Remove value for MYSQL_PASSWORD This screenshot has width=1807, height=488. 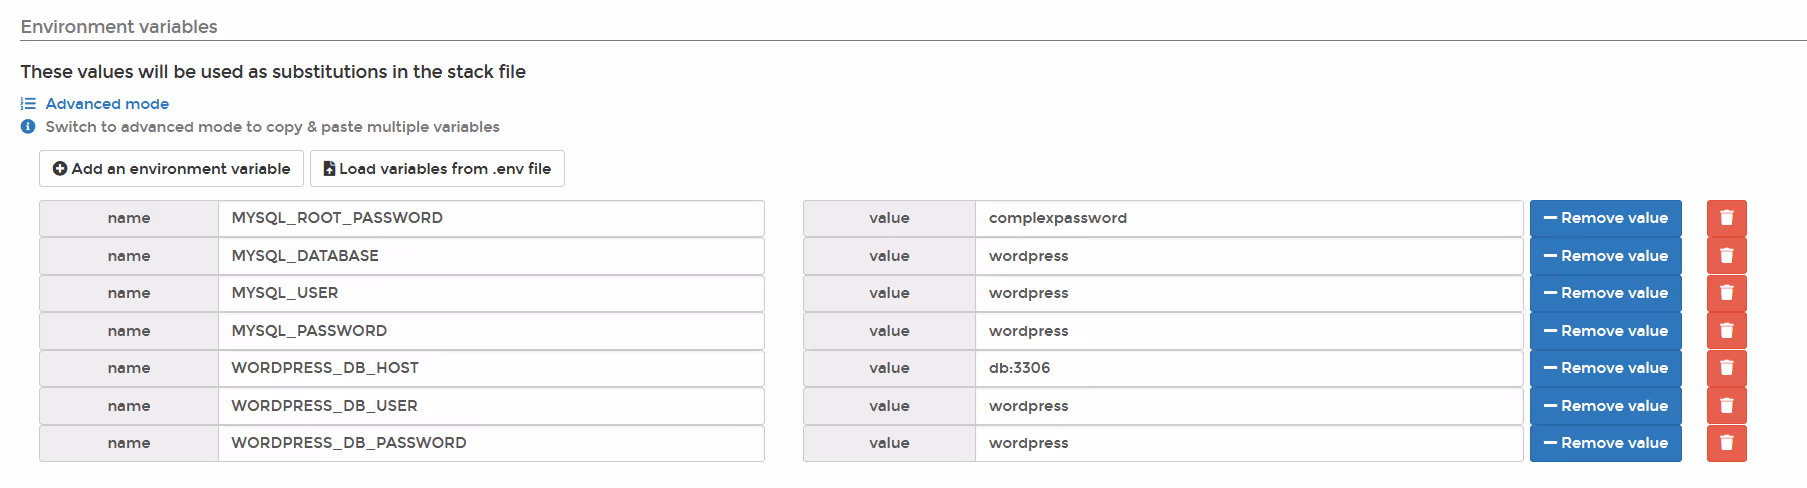tap(1606, 331)
